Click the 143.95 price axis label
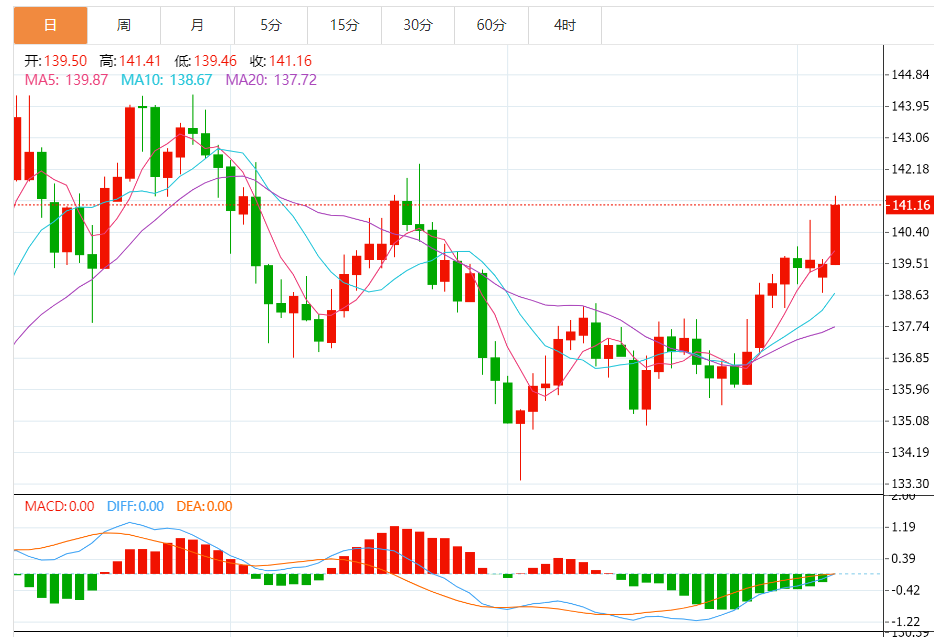This screenshot has width=934, height=637. coord(910,106)
